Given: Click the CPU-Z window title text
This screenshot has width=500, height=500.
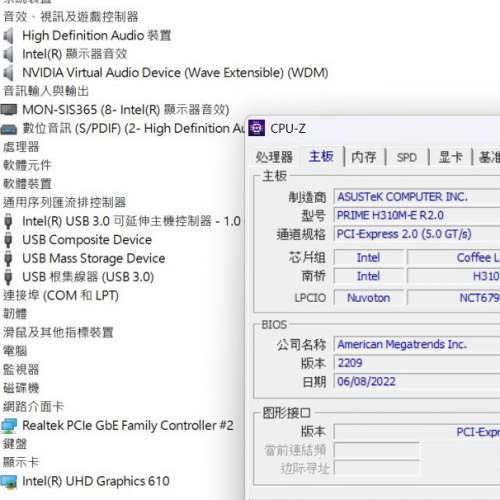Looking at the screenshot, I should (288, 129).
